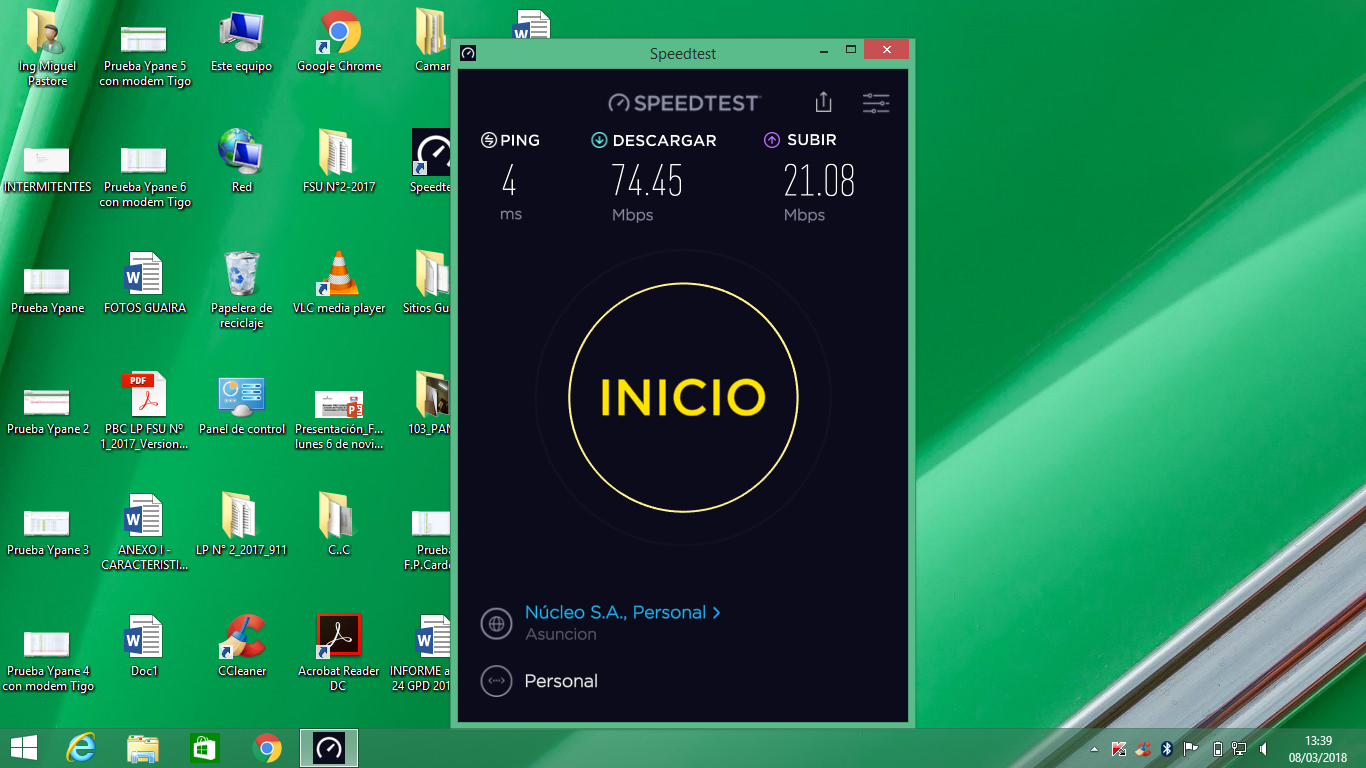Select the INTERMITENTES file
The height and width of the screenshot is (768, 1366).
[47, 168]
